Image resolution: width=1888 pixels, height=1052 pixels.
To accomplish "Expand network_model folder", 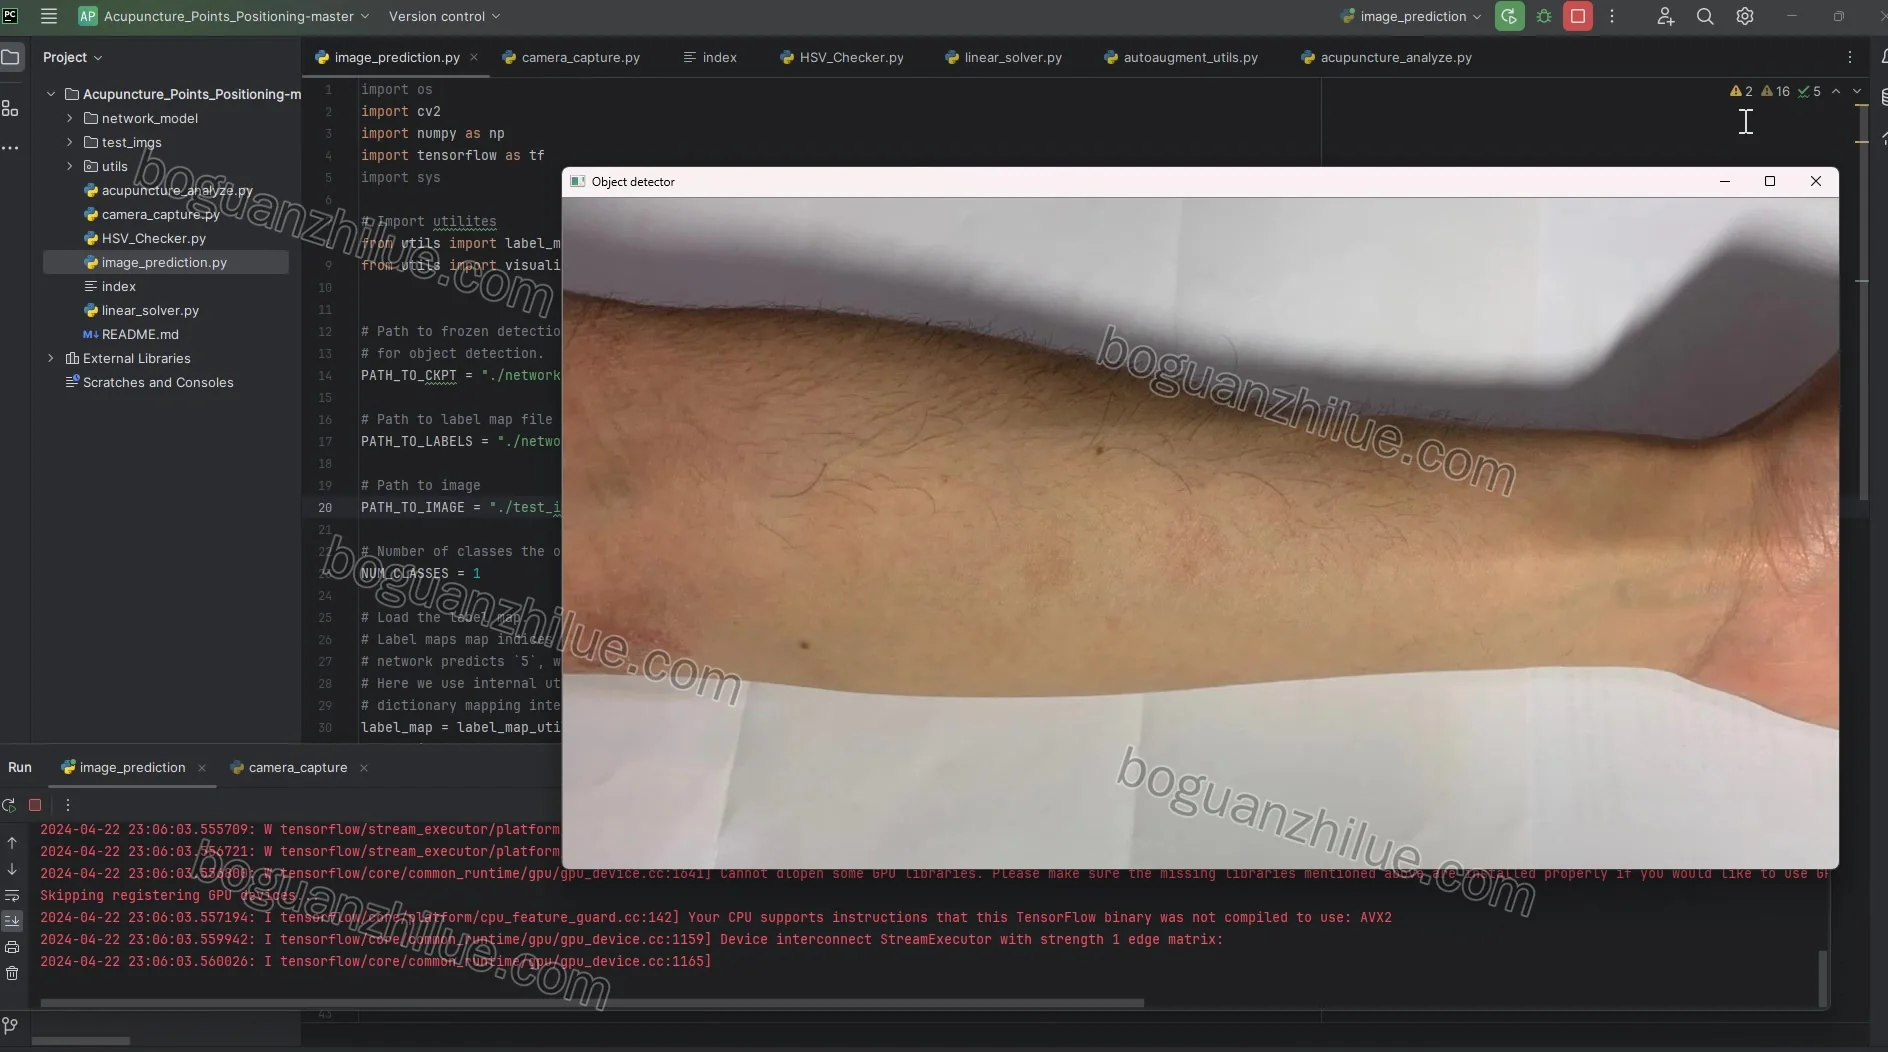I will 69,118.
